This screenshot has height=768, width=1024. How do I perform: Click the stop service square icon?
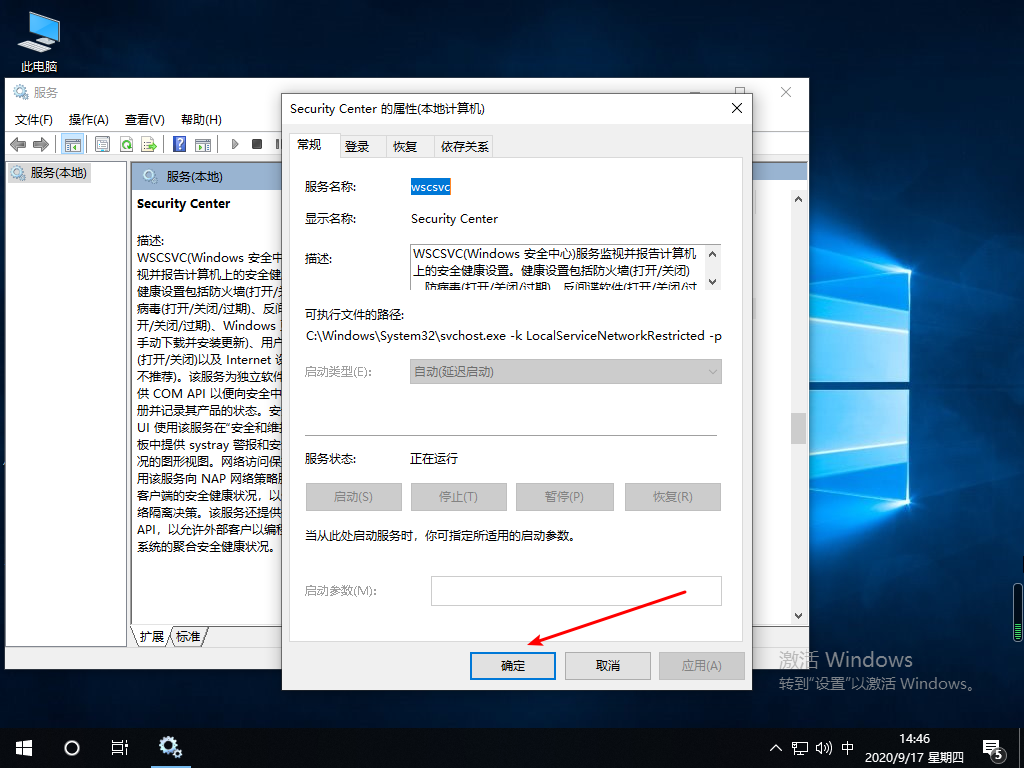pyautogui.click(x=257, y=144)
